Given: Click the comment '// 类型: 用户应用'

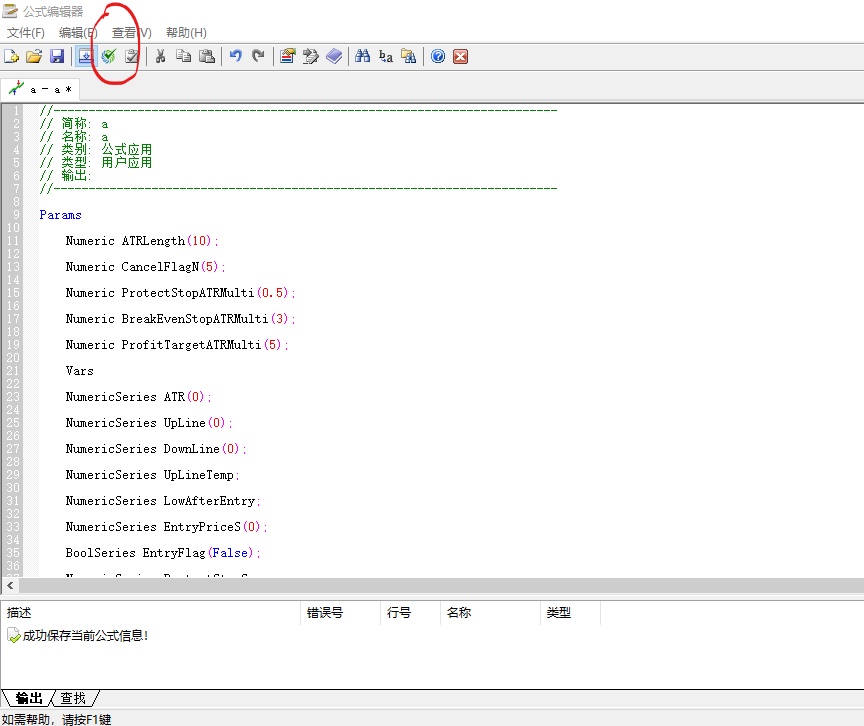Looking at the screenshot, I should click(96, 162).
